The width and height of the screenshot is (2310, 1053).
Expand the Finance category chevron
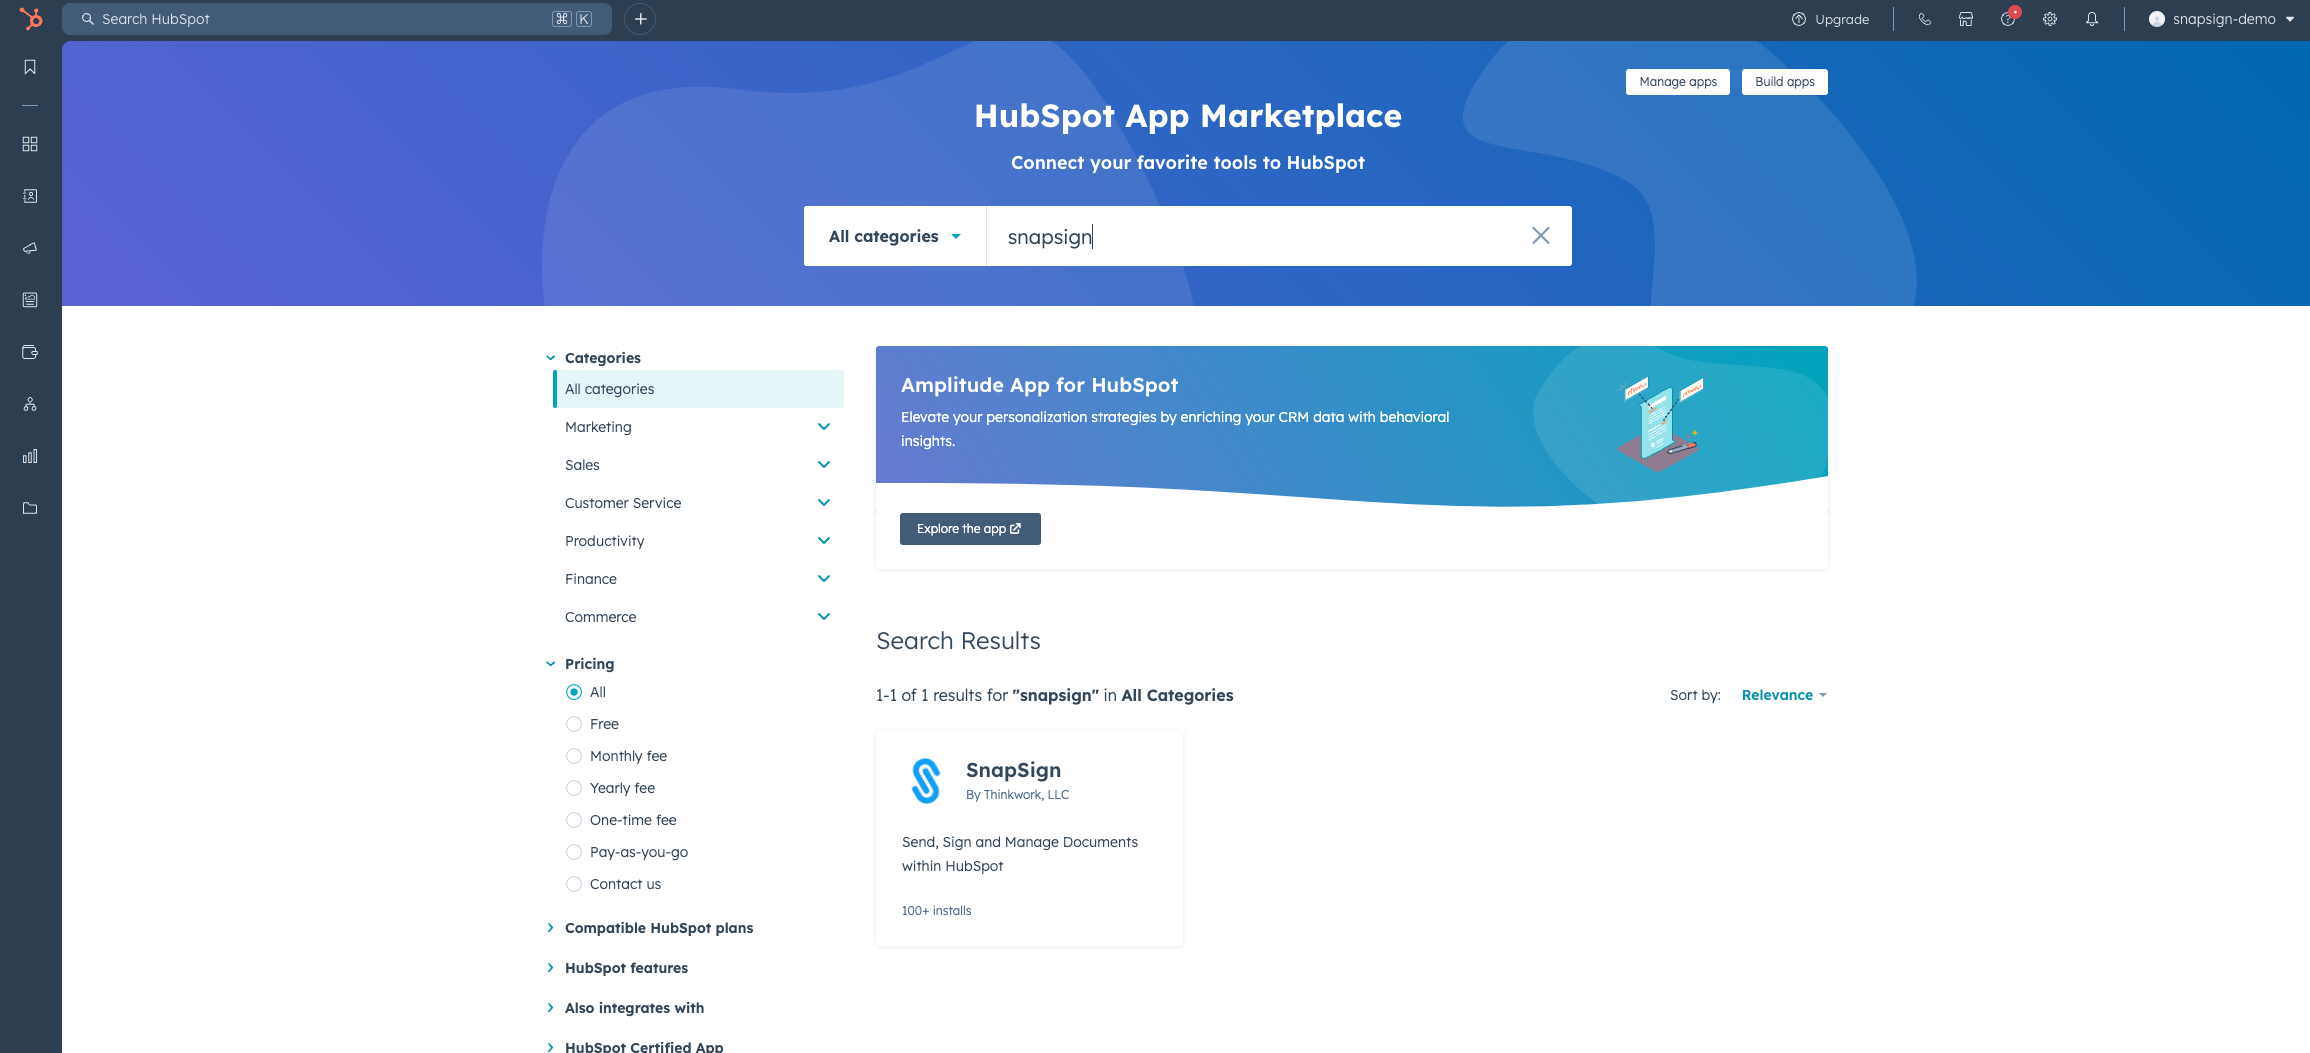(x=824, y=579)
